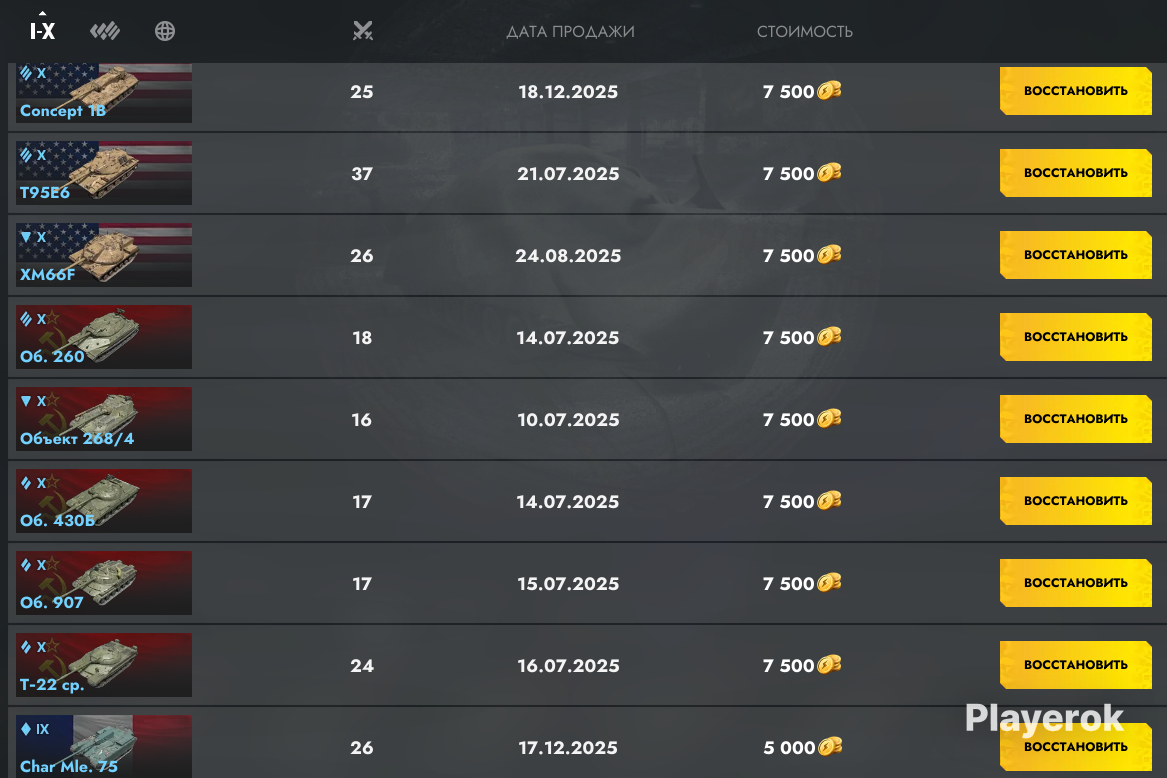Sort by battles crossed swords icon
The height and width of the screenshot is (778, 1167).
[362, 31]
